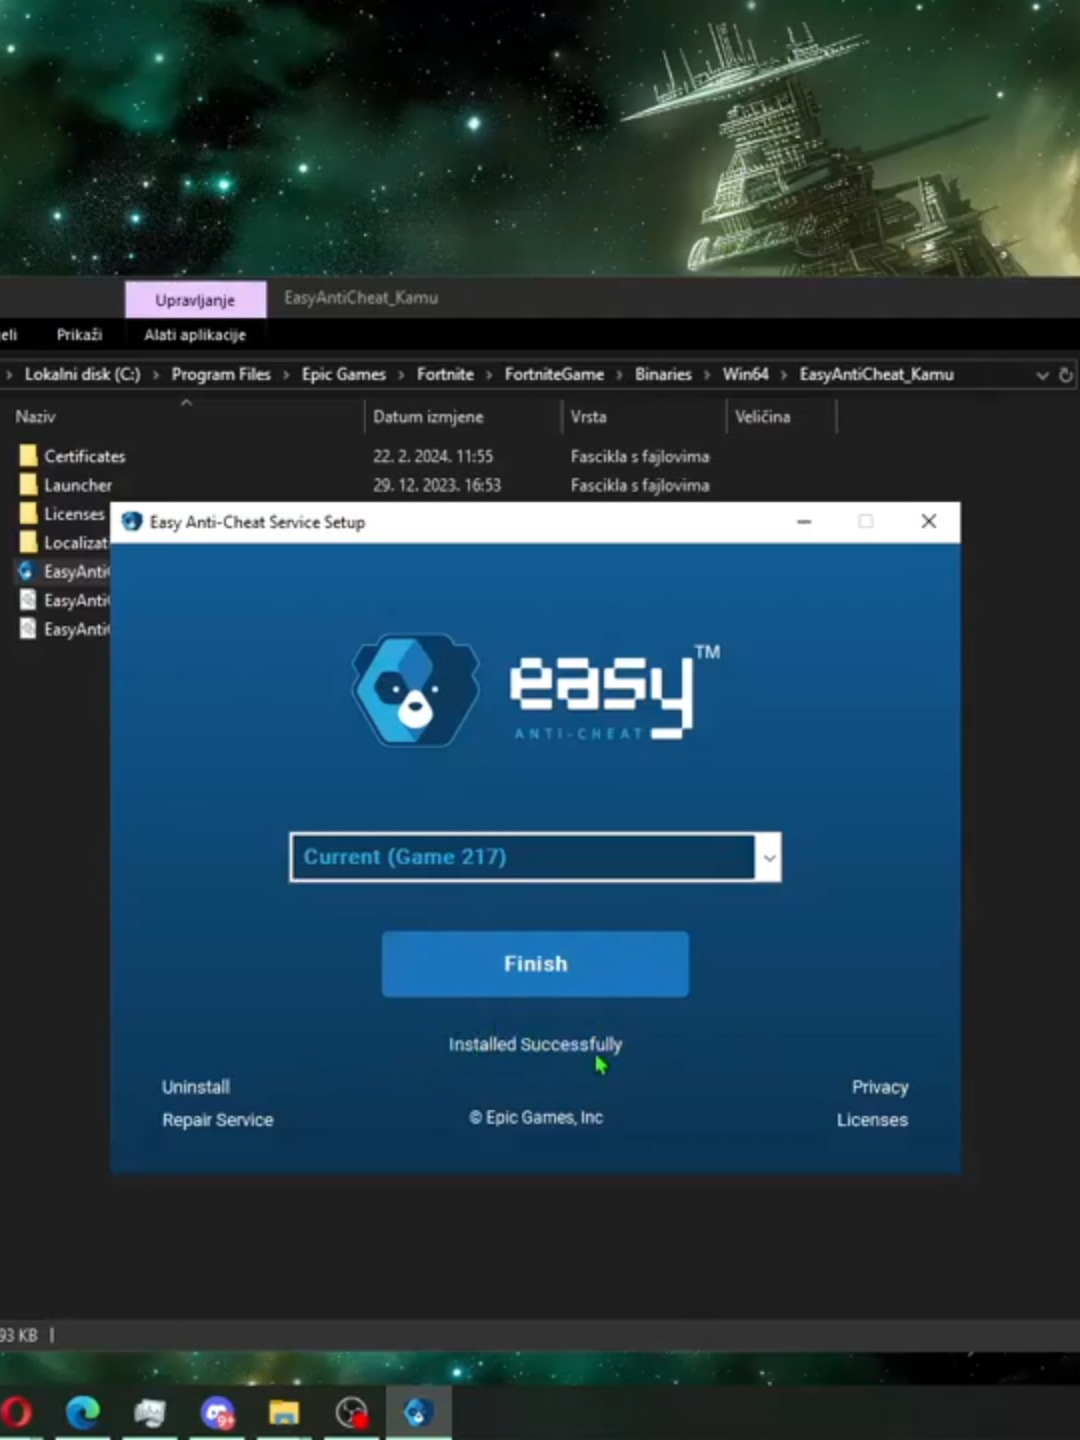Open Microsoft Edge from taskbar
Viewport: 1080px width, 1440px height.
pyautogui.click(x=83, y=1412)
